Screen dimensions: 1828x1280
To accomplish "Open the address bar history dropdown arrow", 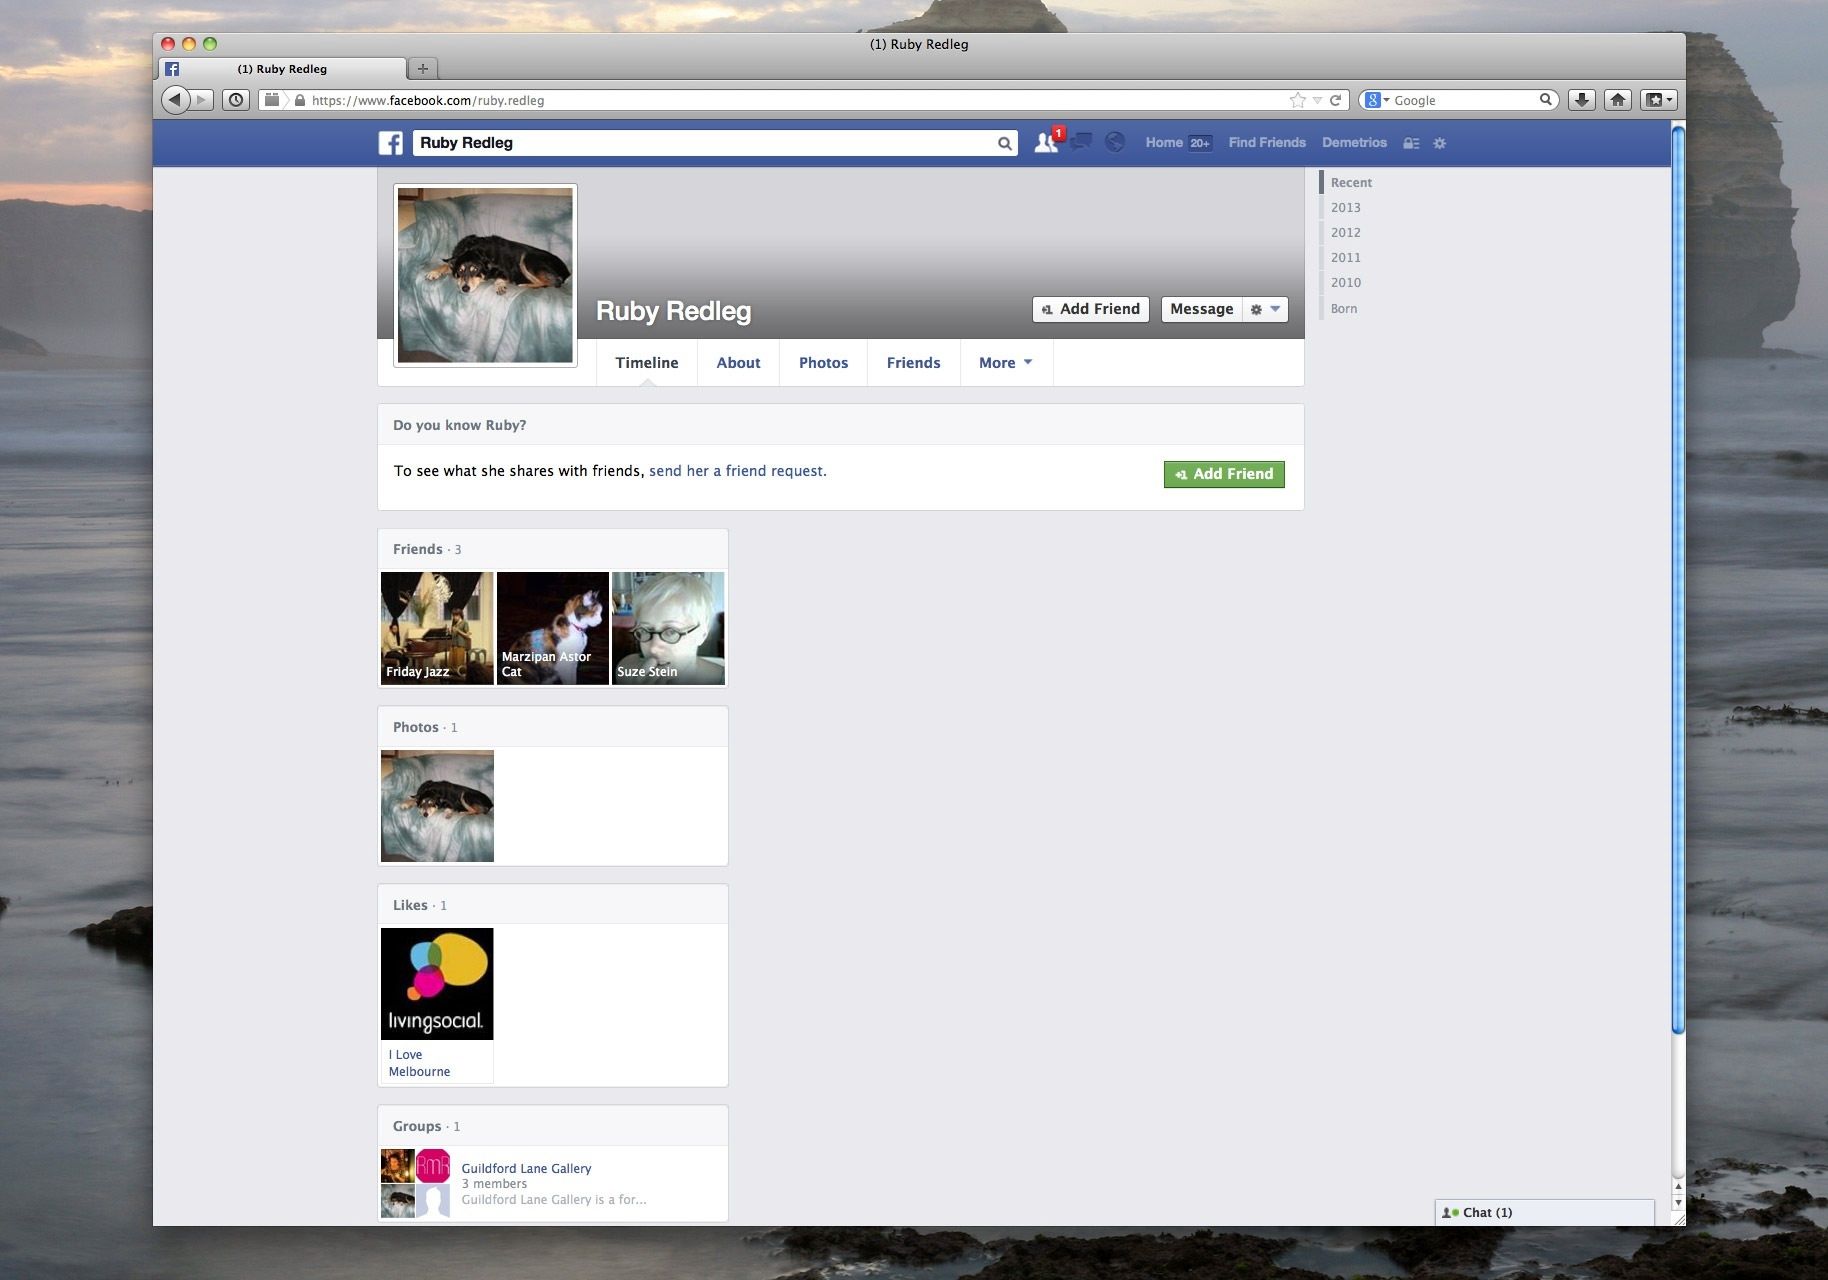I will click(x=1317, y=100).
